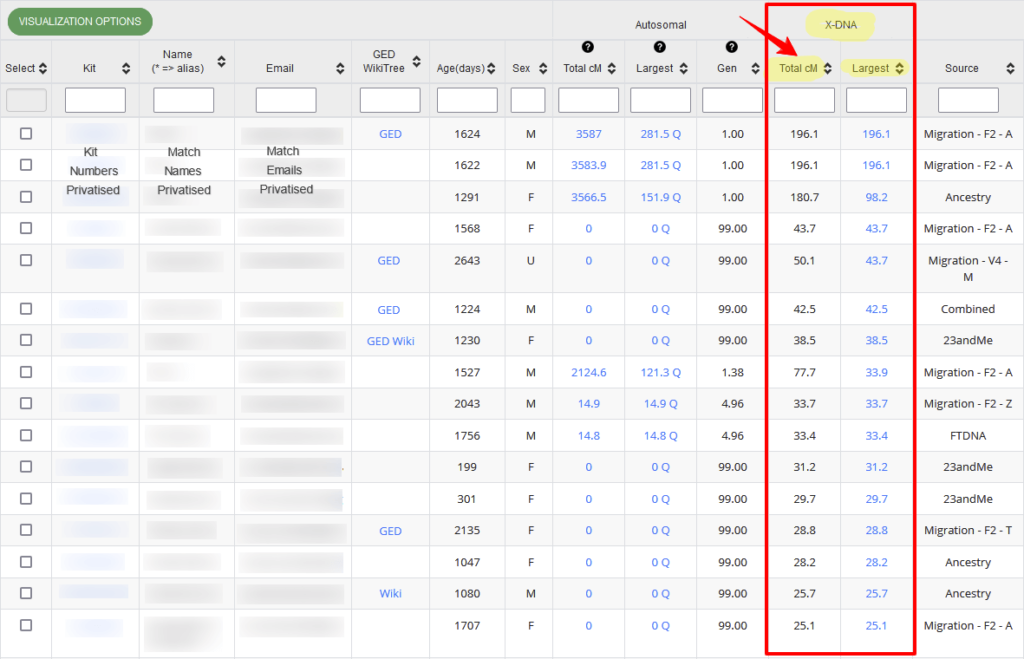Select the Ancestry match row showing 180.7 cM

click(x=25, y=197)
